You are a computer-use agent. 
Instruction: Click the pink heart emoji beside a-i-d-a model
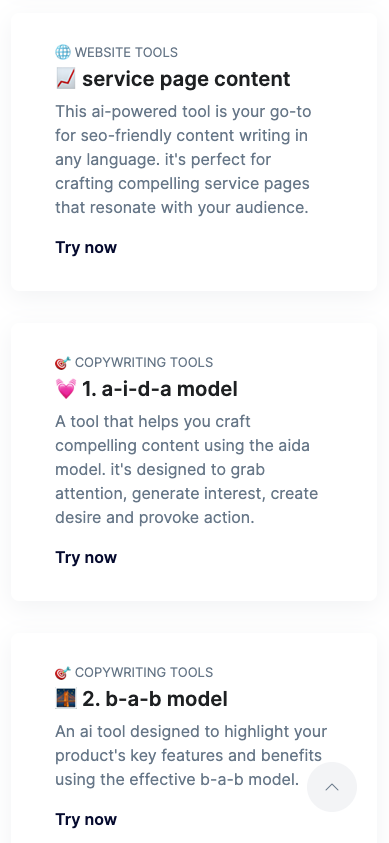click(x=66, y=389)
